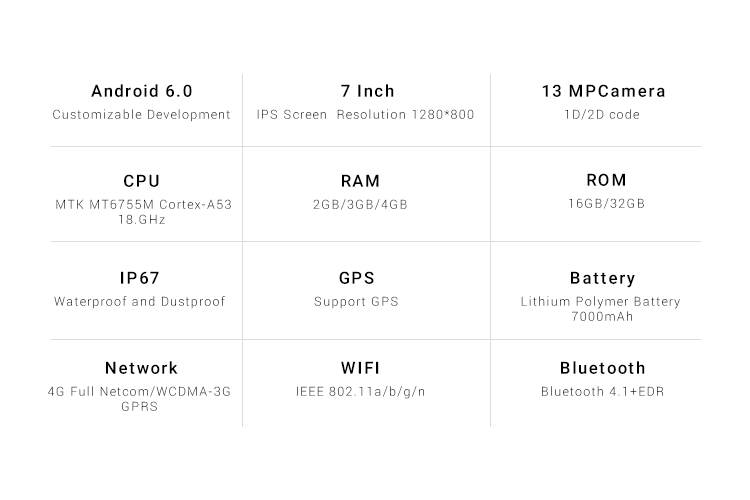Image resolution: width=750 pixels, height=500 pixels.
Task: Click the RAM heading
Action: pos(360,181)
